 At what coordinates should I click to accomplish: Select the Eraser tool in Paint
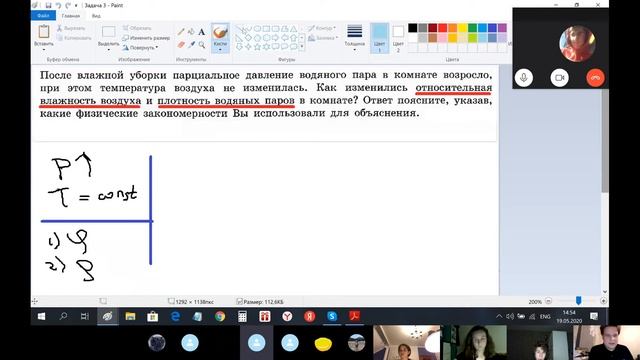(x=181, y=44)
